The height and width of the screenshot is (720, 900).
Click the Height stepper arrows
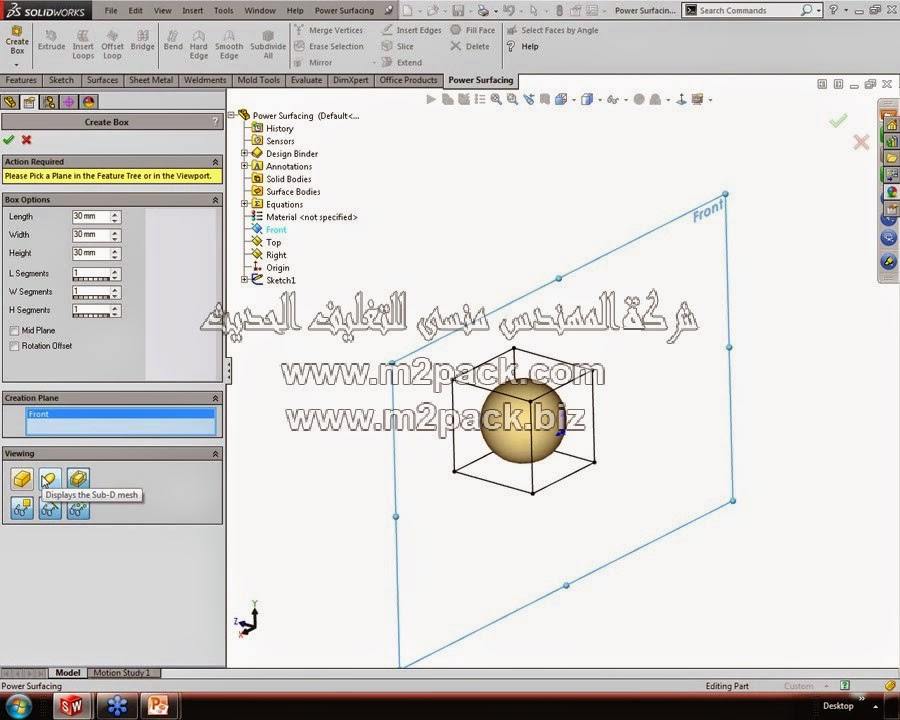coord(115,253)
